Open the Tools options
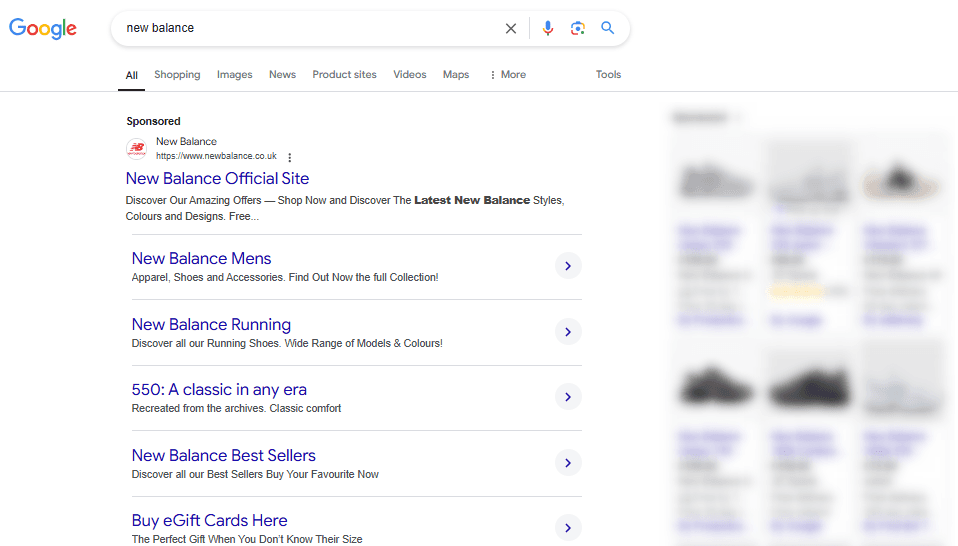Viewport: 958px width, 546px height. pos(609,75)
